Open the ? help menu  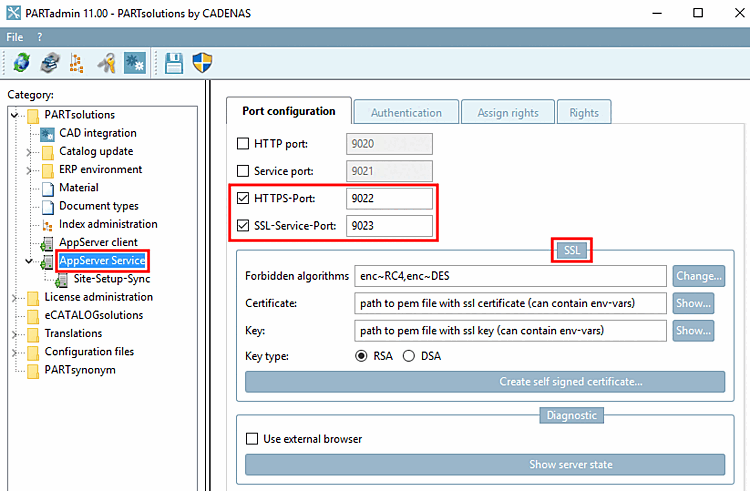coord(40,37)
